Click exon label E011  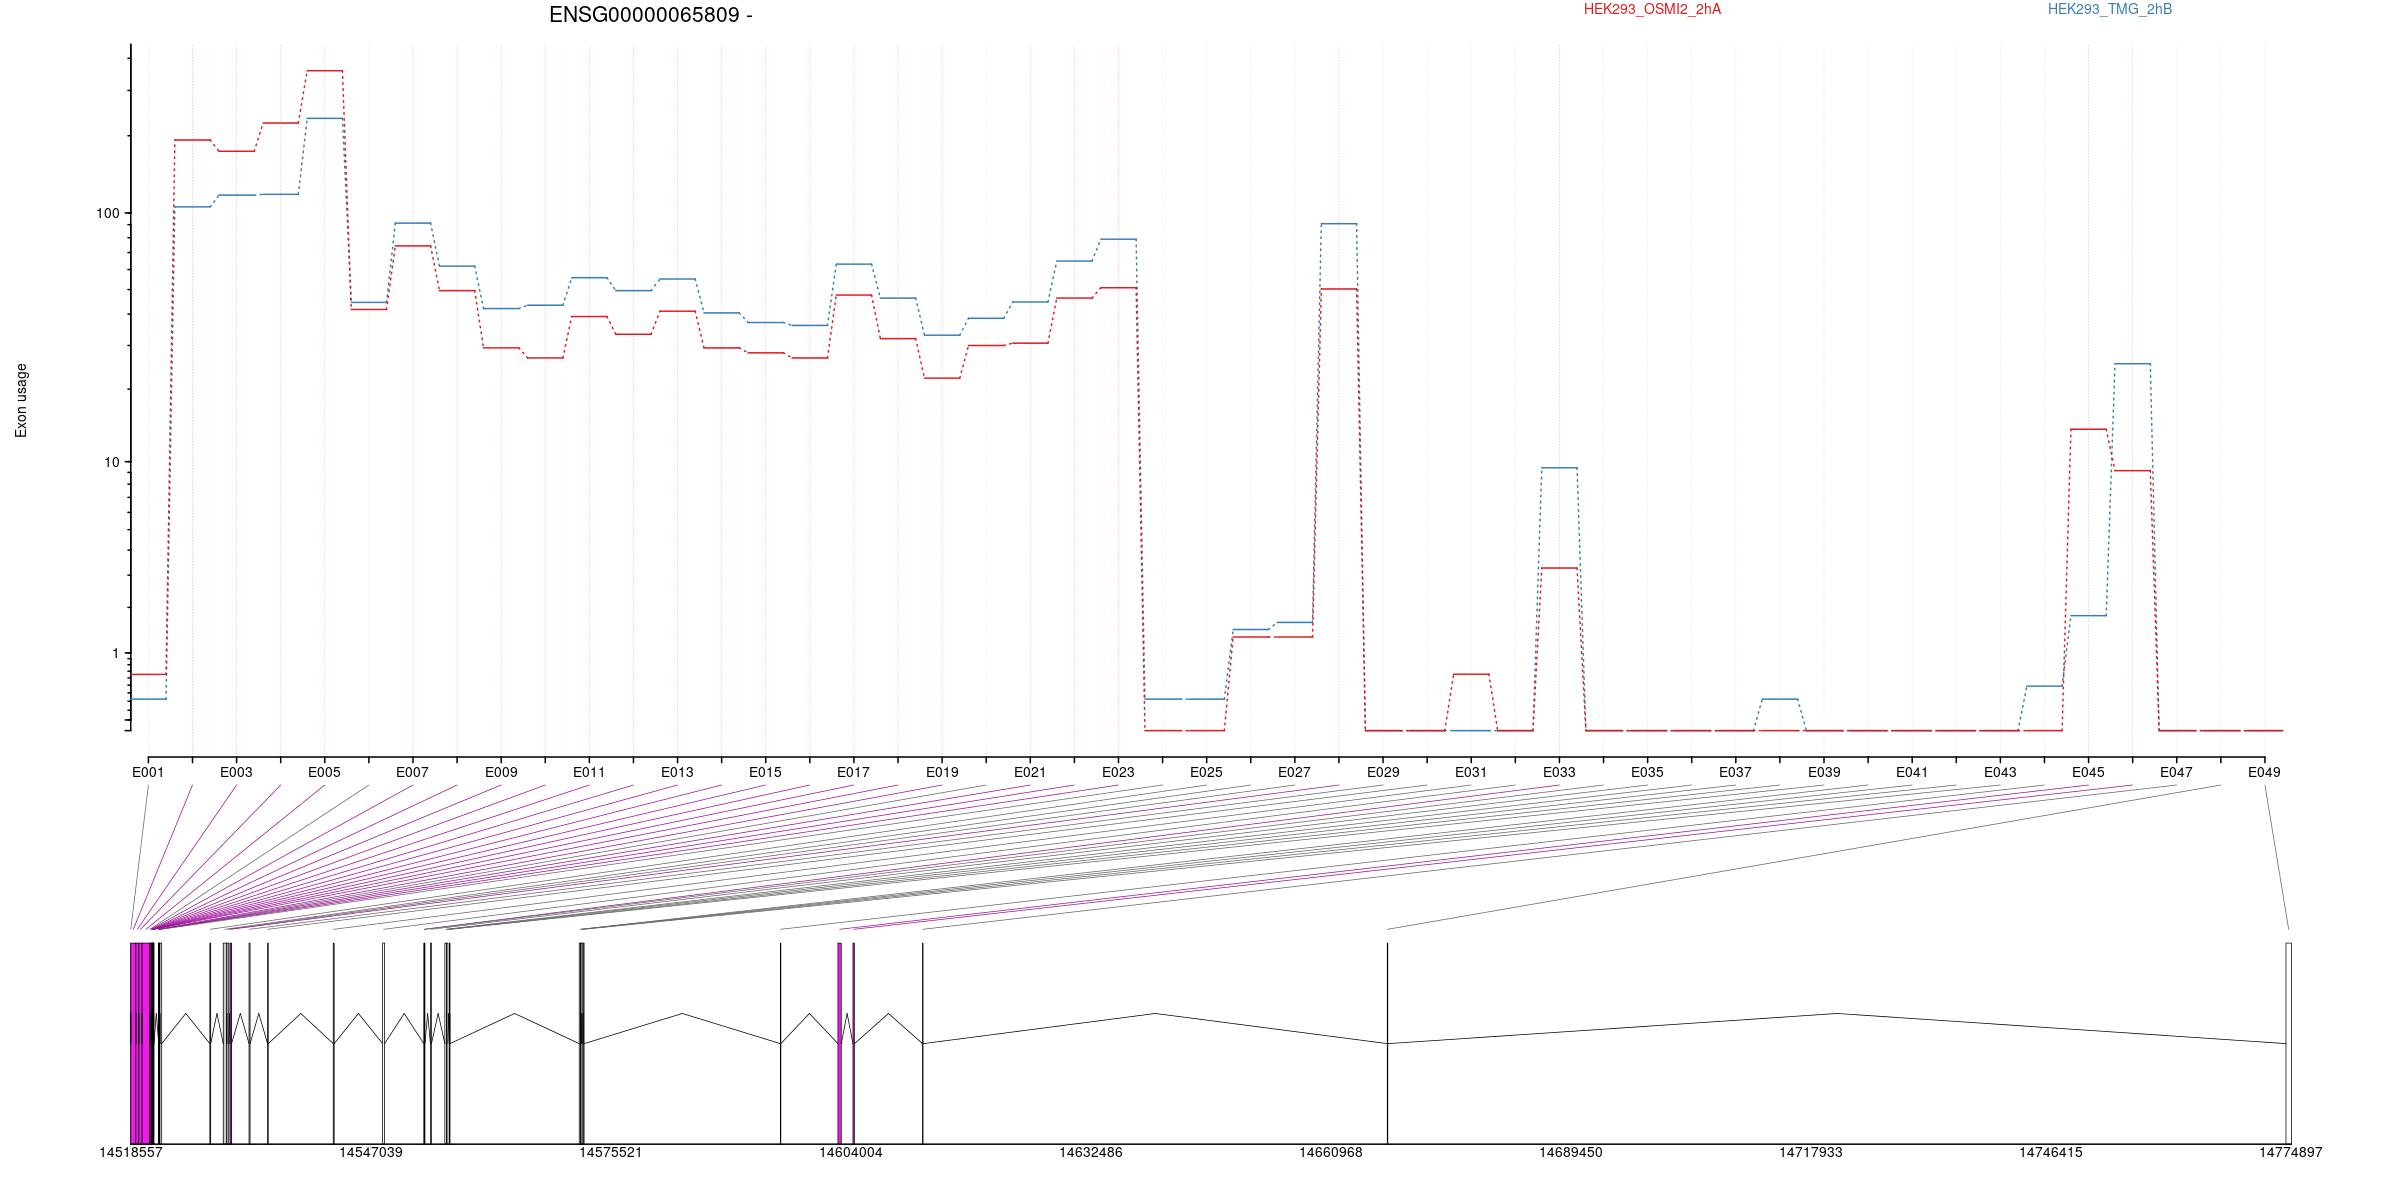tap(589, 772)
